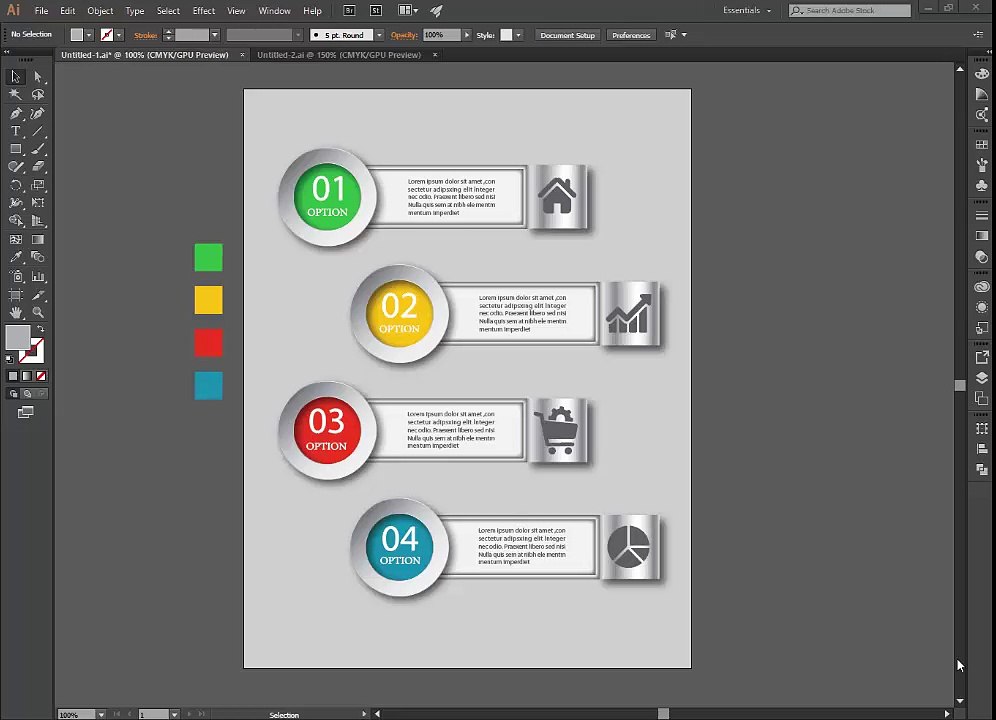Screen dimensions: 996x720
Task: Apply Gradient mode button below fill
Action: [x=27, y=376]
